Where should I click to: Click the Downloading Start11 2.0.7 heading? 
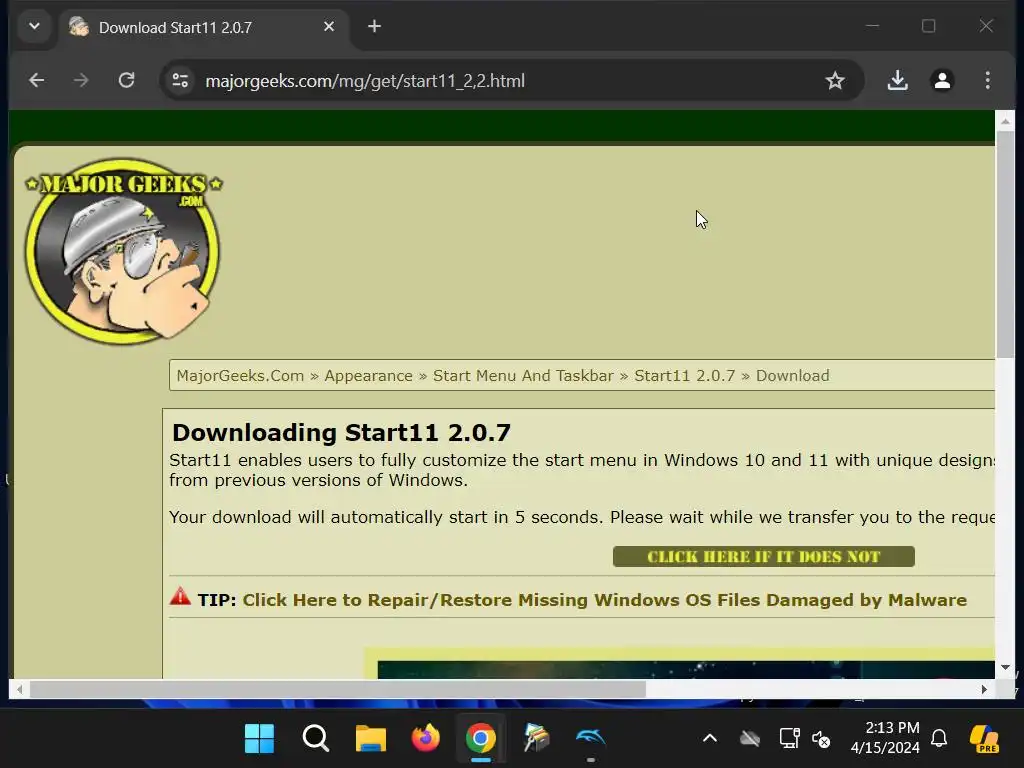[342, 432]
